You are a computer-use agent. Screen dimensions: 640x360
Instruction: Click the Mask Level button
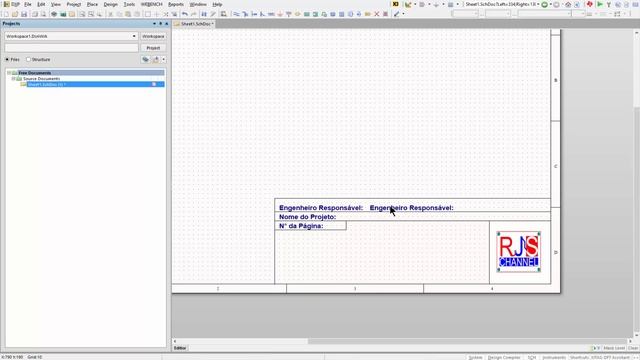click(x=614, y=348)
